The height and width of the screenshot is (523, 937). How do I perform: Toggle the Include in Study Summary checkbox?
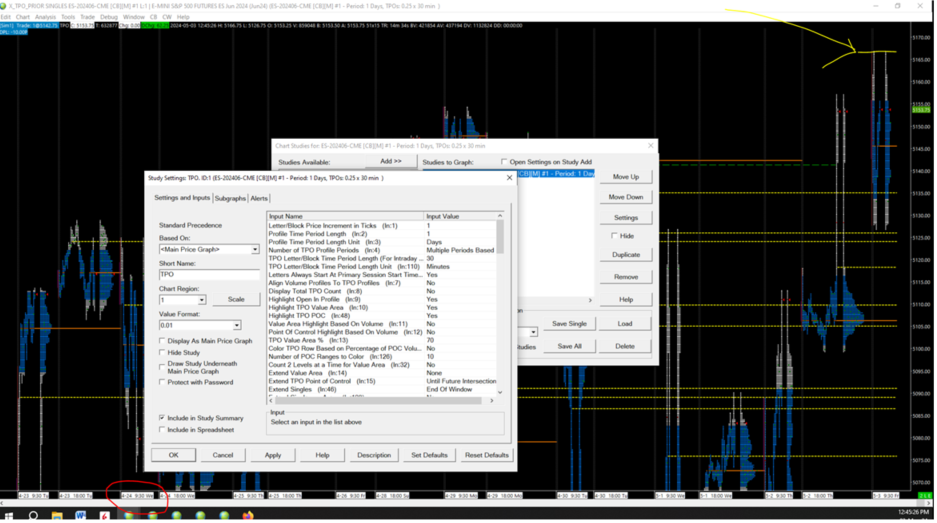[x=163, y=418]
